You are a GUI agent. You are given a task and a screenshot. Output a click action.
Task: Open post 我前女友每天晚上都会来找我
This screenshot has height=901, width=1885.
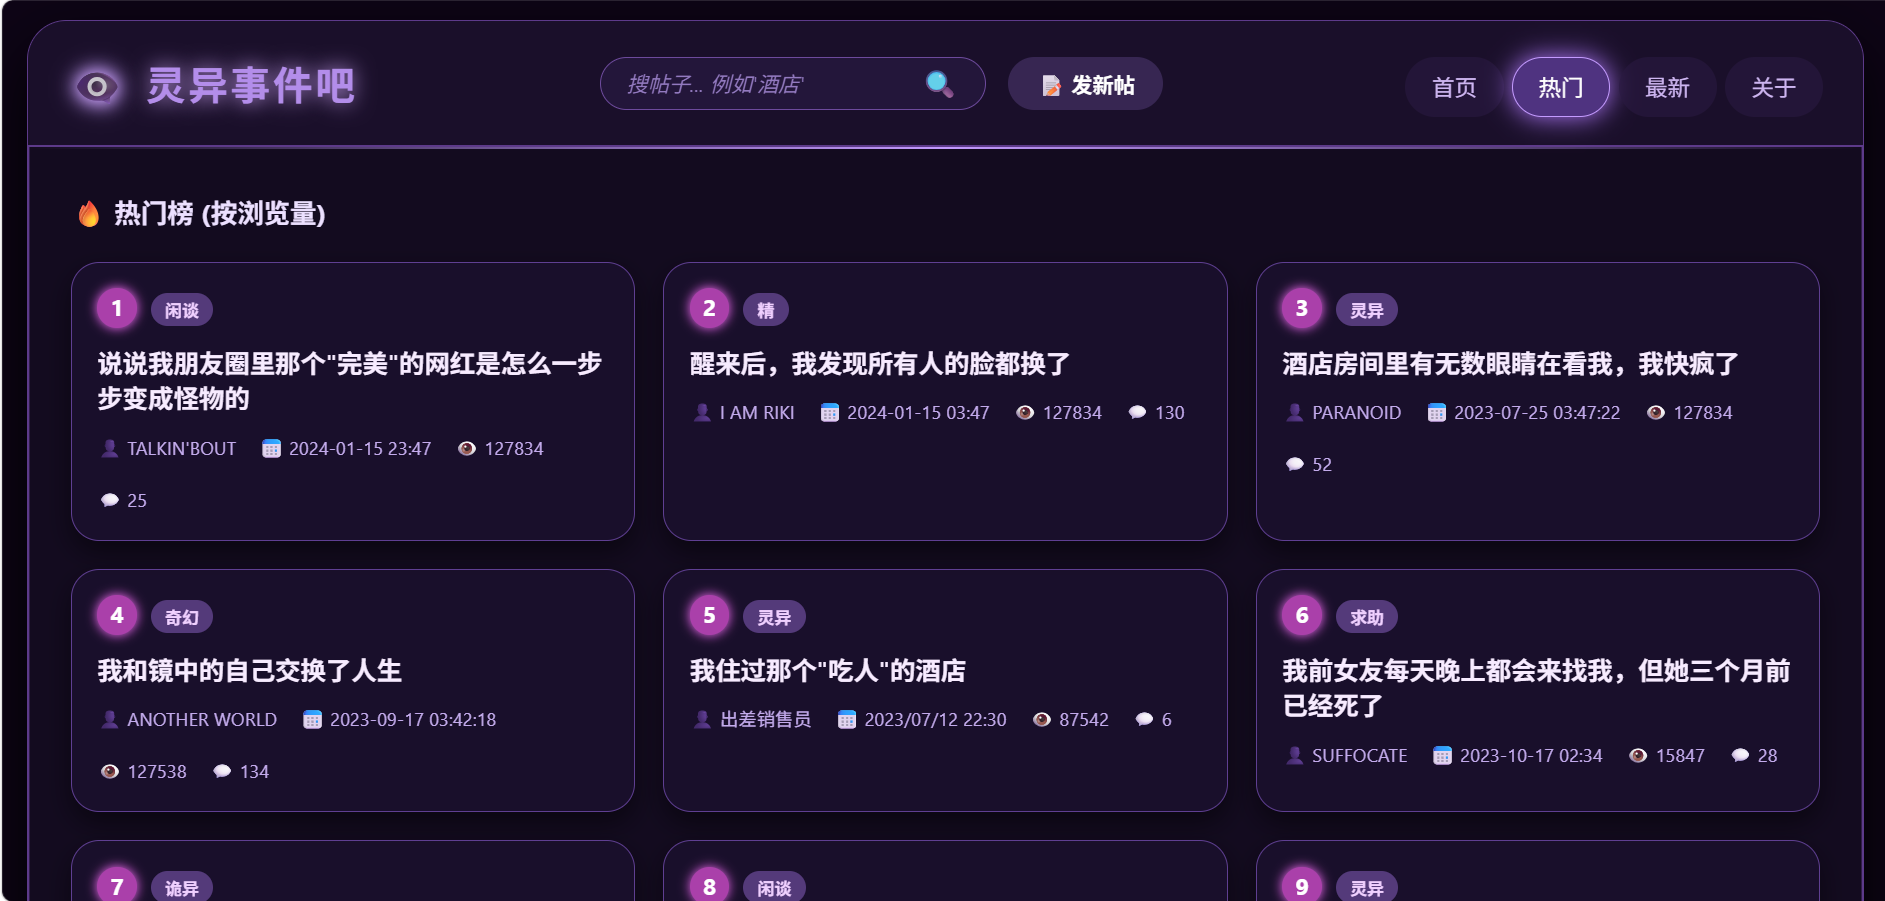(x=1536, y=688)
